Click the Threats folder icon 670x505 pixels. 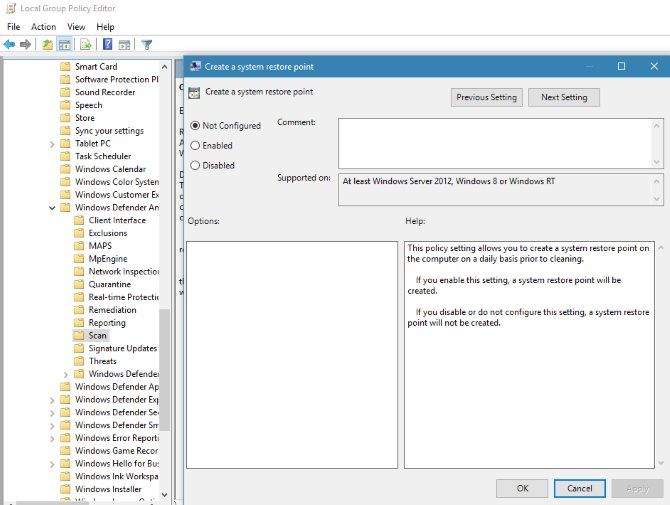click(79, 361)
